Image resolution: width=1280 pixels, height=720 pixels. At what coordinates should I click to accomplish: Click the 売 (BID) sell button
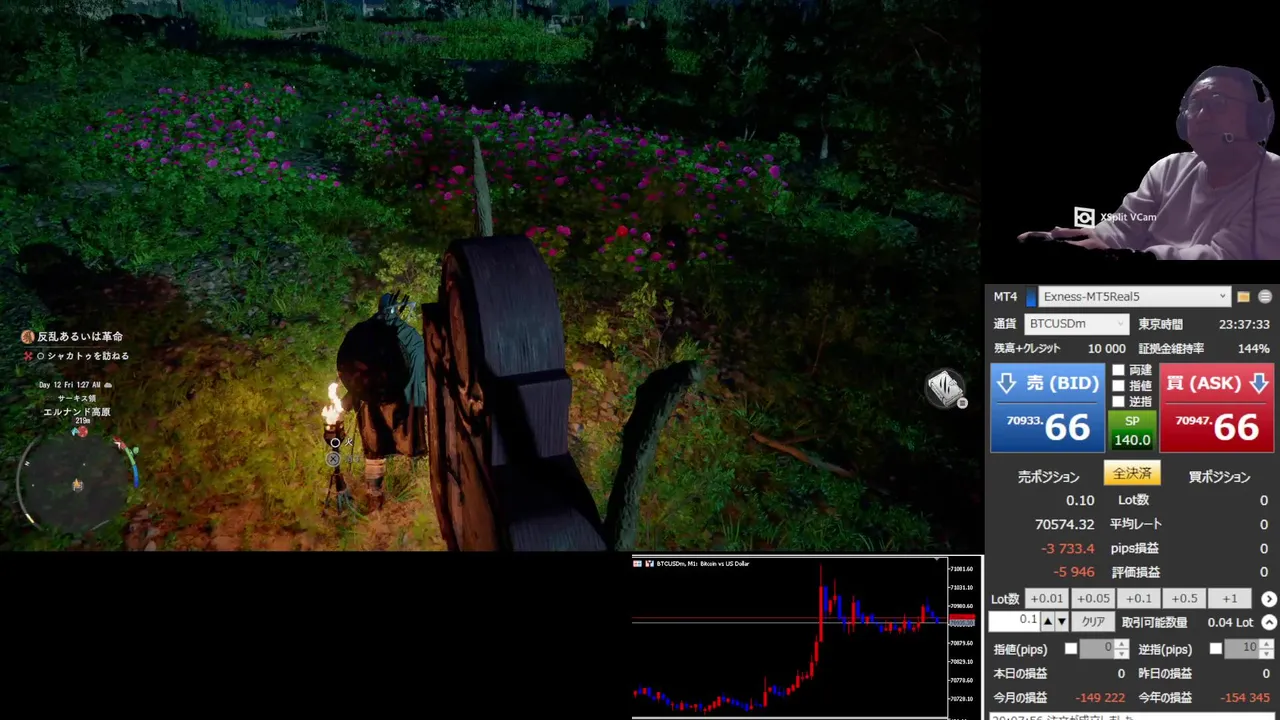(x=1047, y=408)
